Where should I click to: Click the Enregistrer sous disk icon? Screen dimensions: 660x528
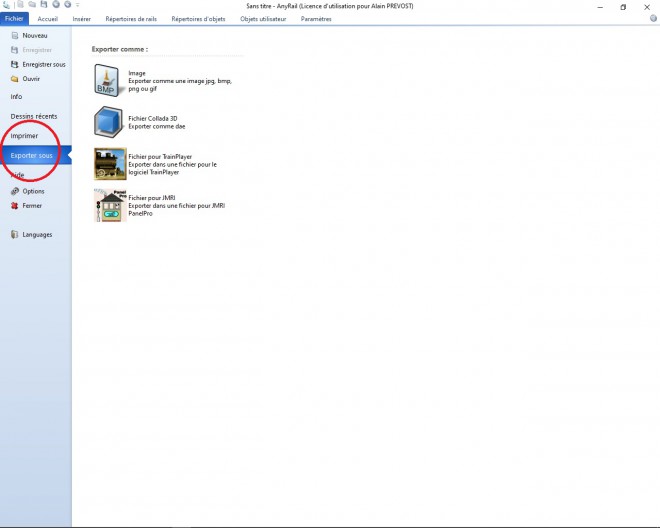click(x=15, y=64)
